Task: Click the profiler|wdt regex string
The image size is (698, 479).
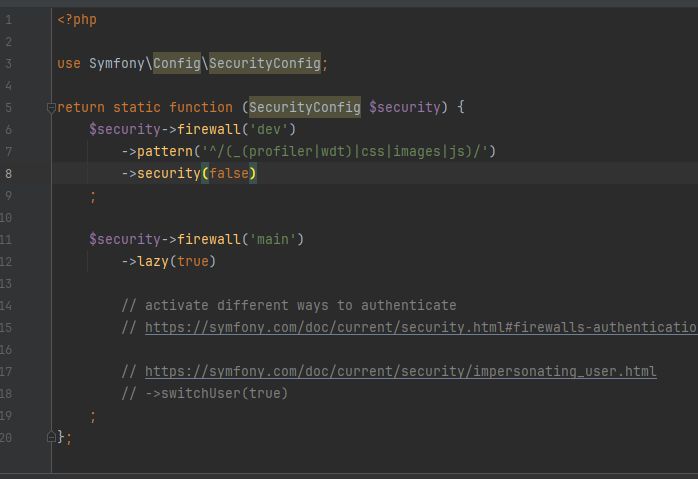Action: 345,151
